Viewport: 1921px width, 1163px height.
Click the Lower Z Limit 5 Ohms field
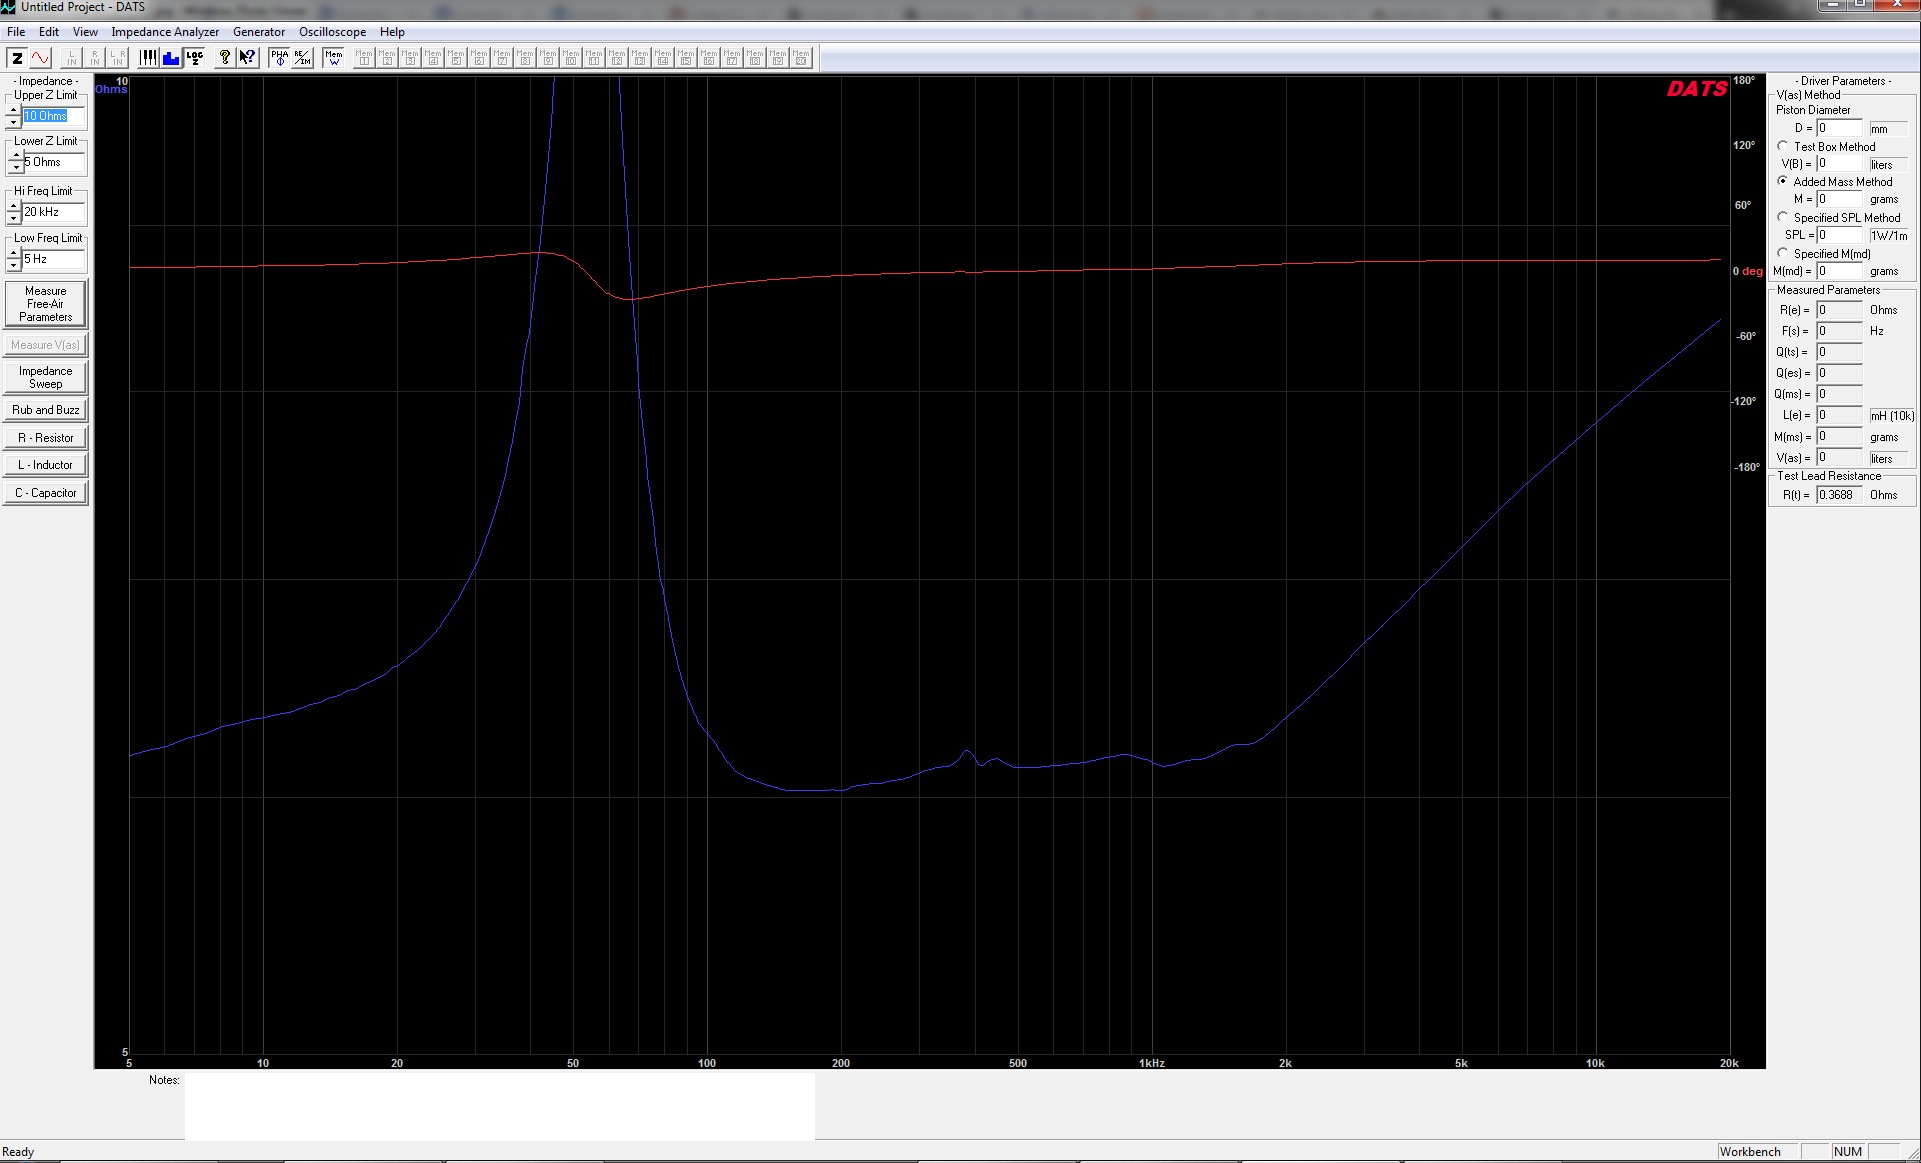[x=54, y=162]
